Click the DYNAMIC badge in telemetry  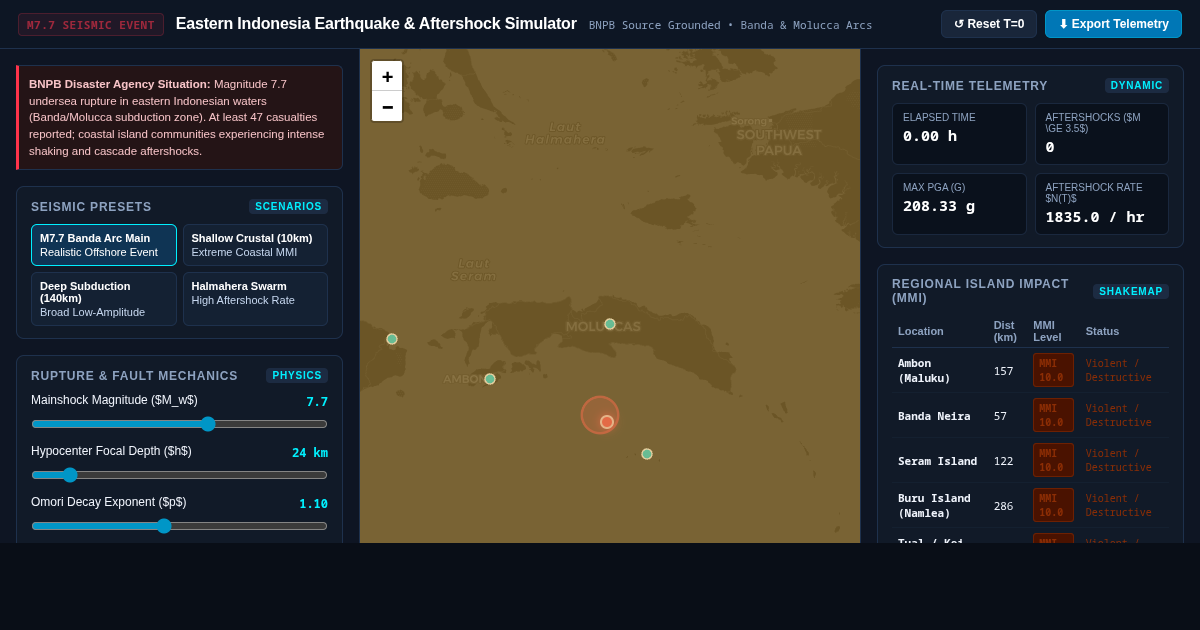click(x=1137, y=85)
